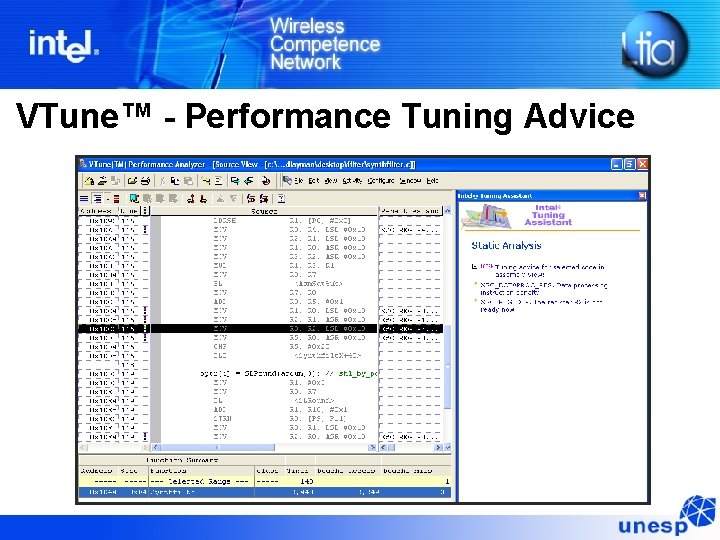Screen dimensions: 720x540
Task: Open the Help menu
Action: (x=432, y=180)
